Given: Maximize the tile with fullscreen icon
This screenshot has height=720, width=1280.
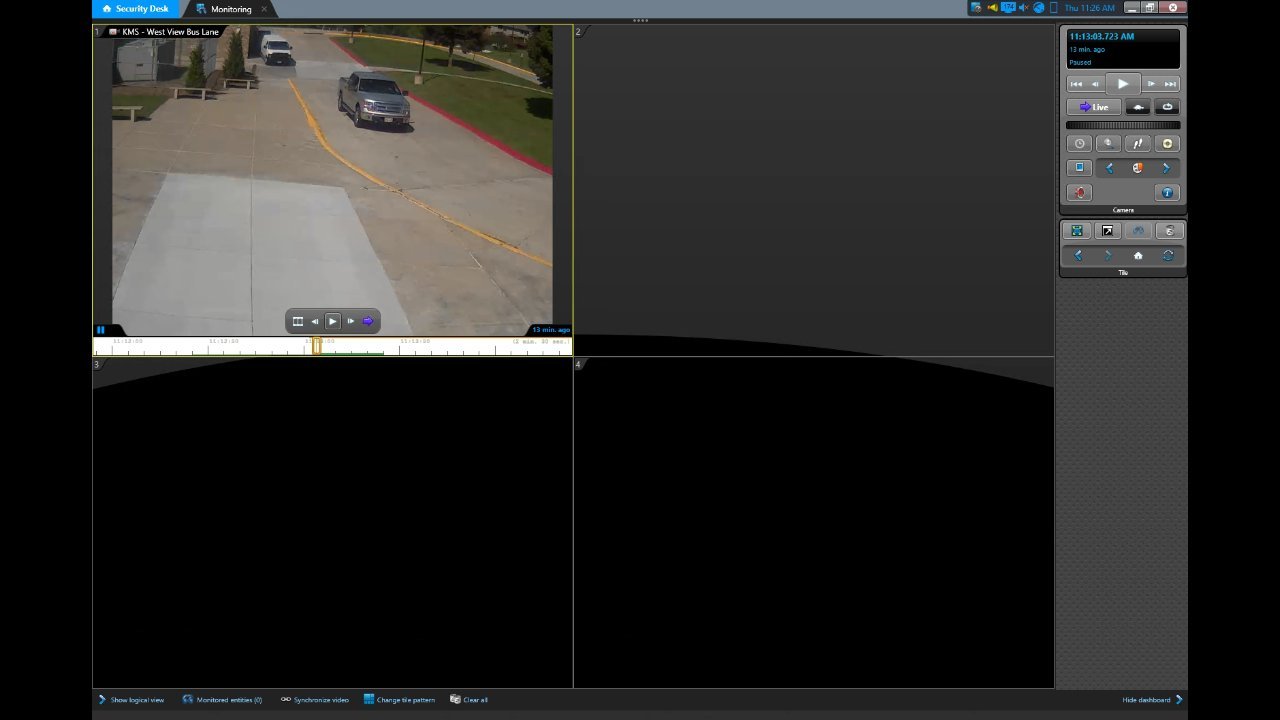Looking at the screenshot, I should point(1077,231).
